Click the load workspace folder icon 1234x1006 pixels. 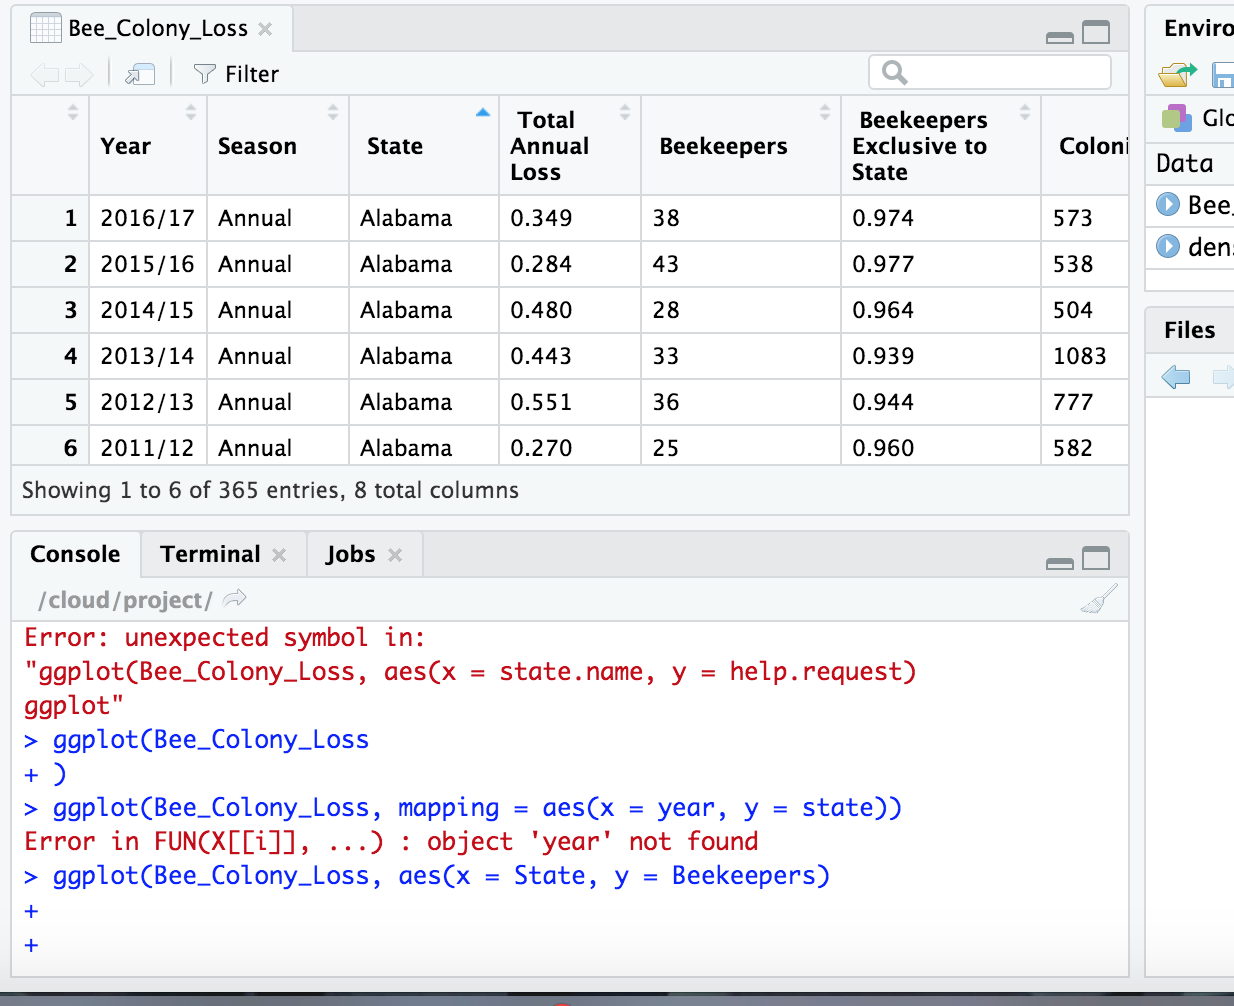tap(1176, 74)
